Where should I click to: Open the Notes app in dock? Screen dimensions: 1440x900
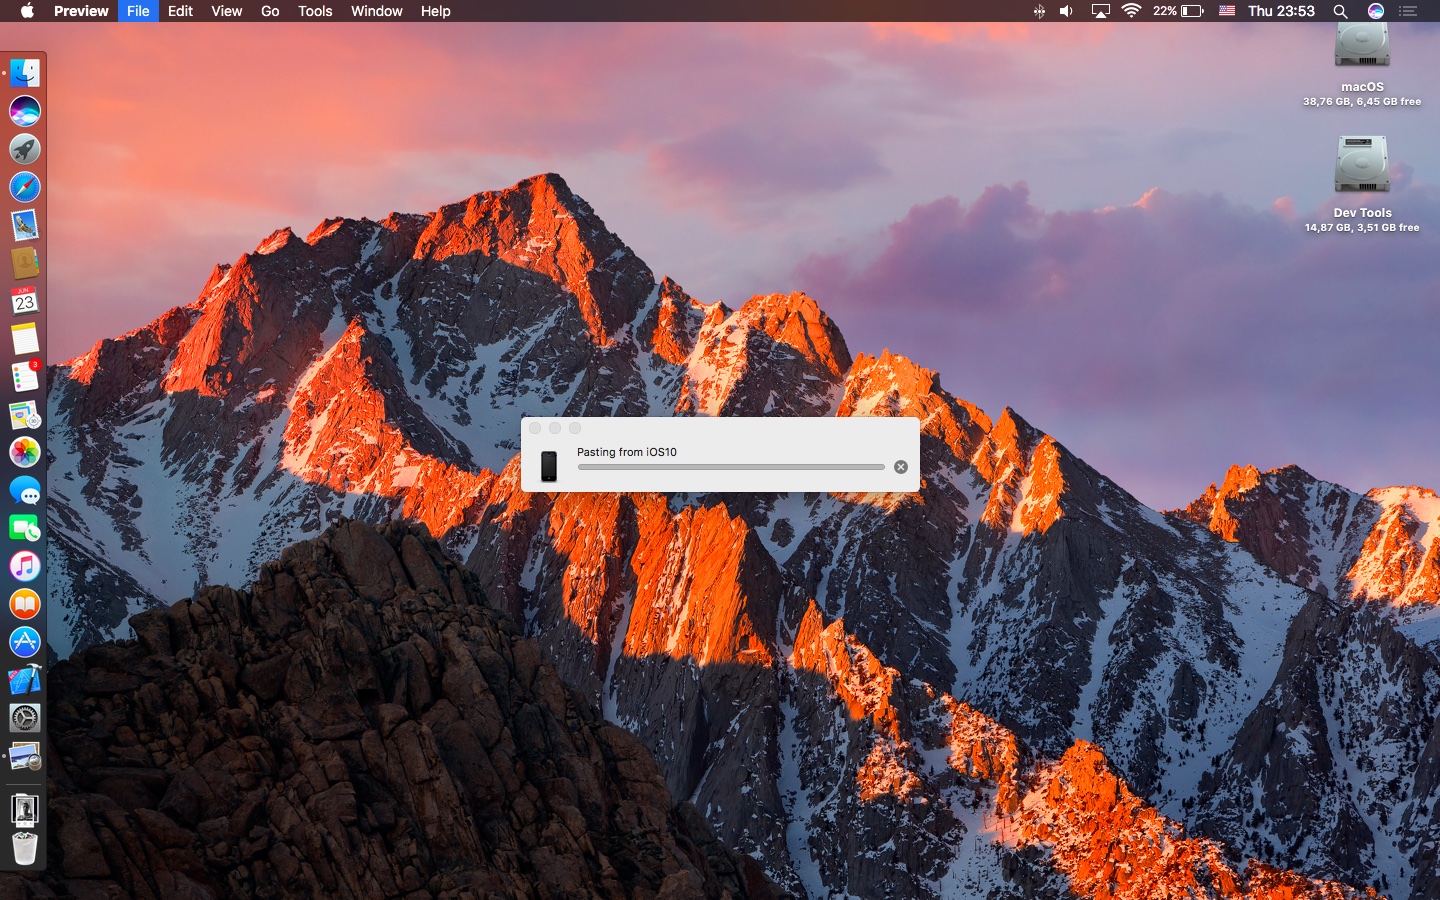(25, 339)
